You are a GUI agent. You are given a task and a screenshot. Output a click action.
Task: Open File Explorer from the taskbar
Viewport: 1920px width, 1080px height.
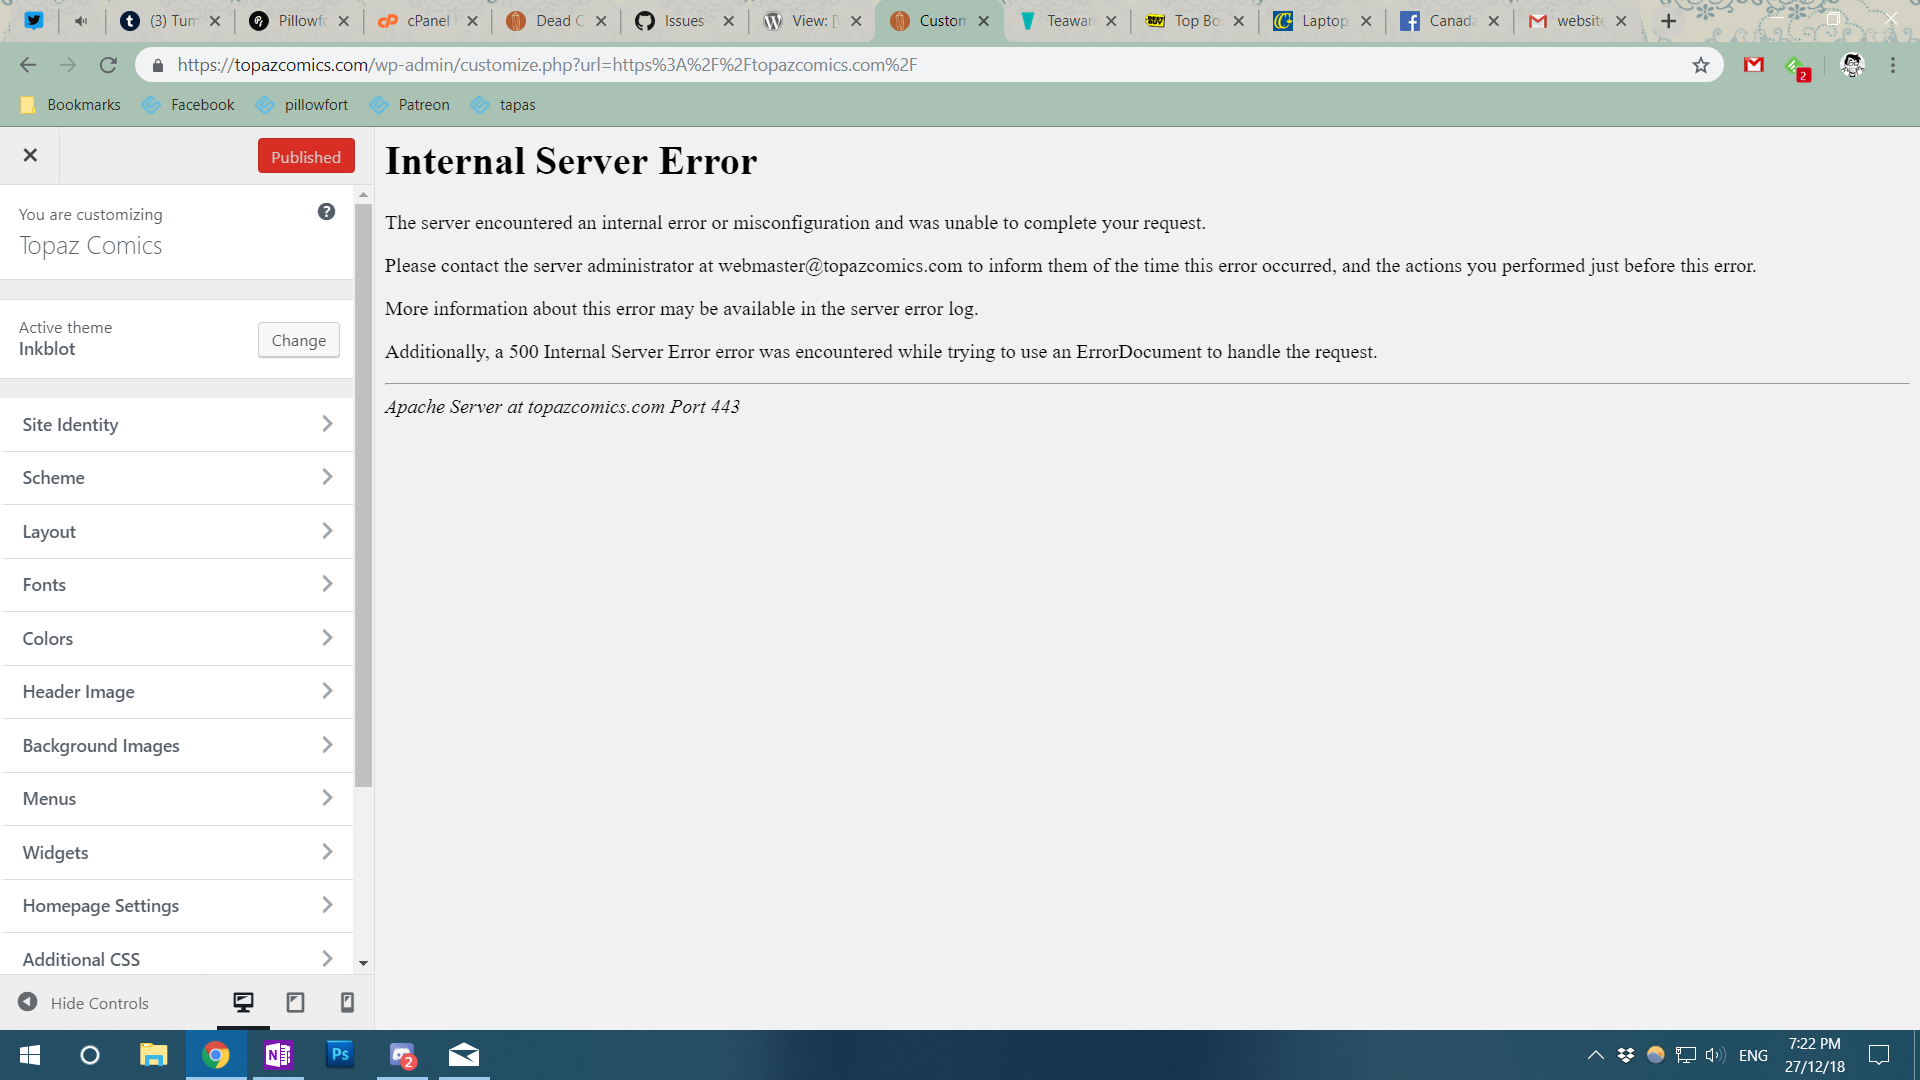point(153,1055)
